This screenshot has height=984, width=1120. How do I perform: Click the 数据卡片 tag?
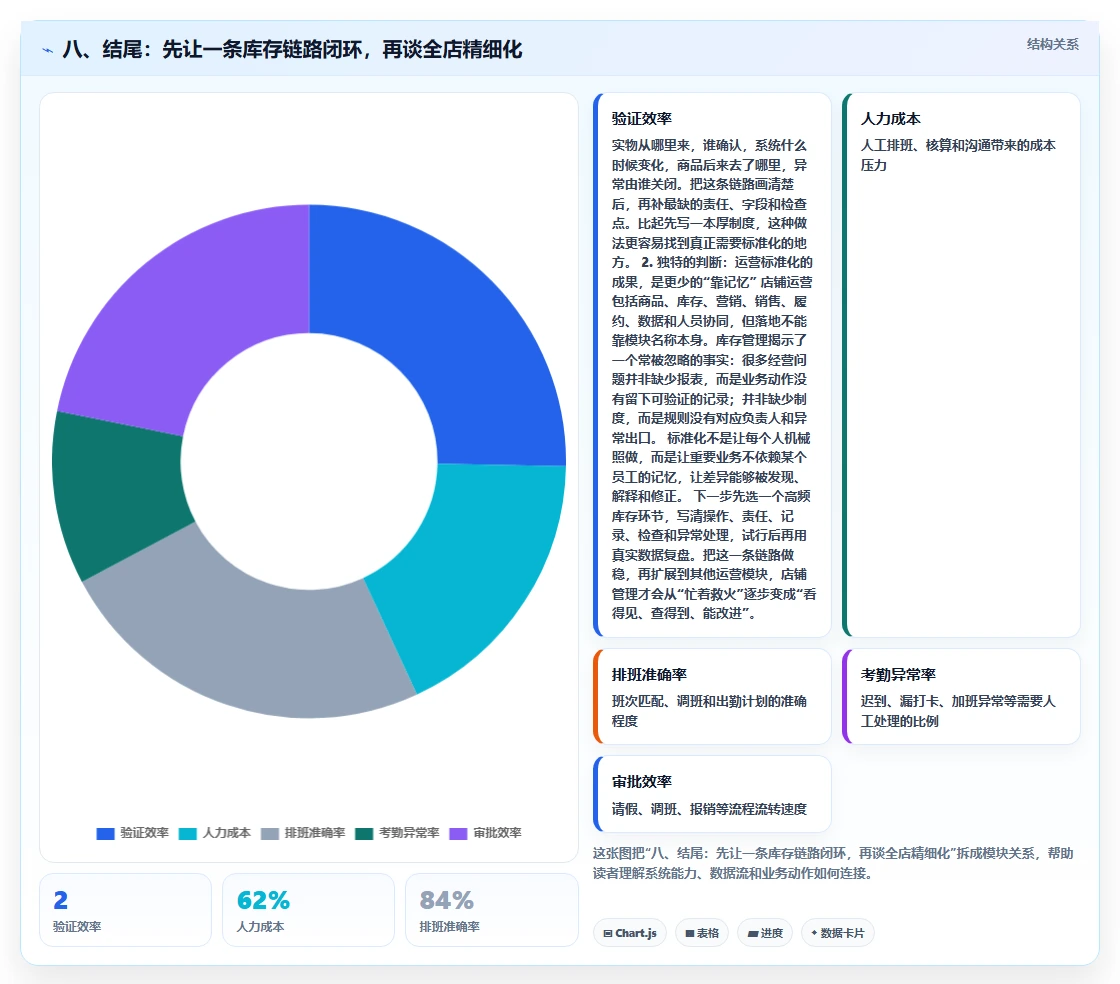[838, 933]
